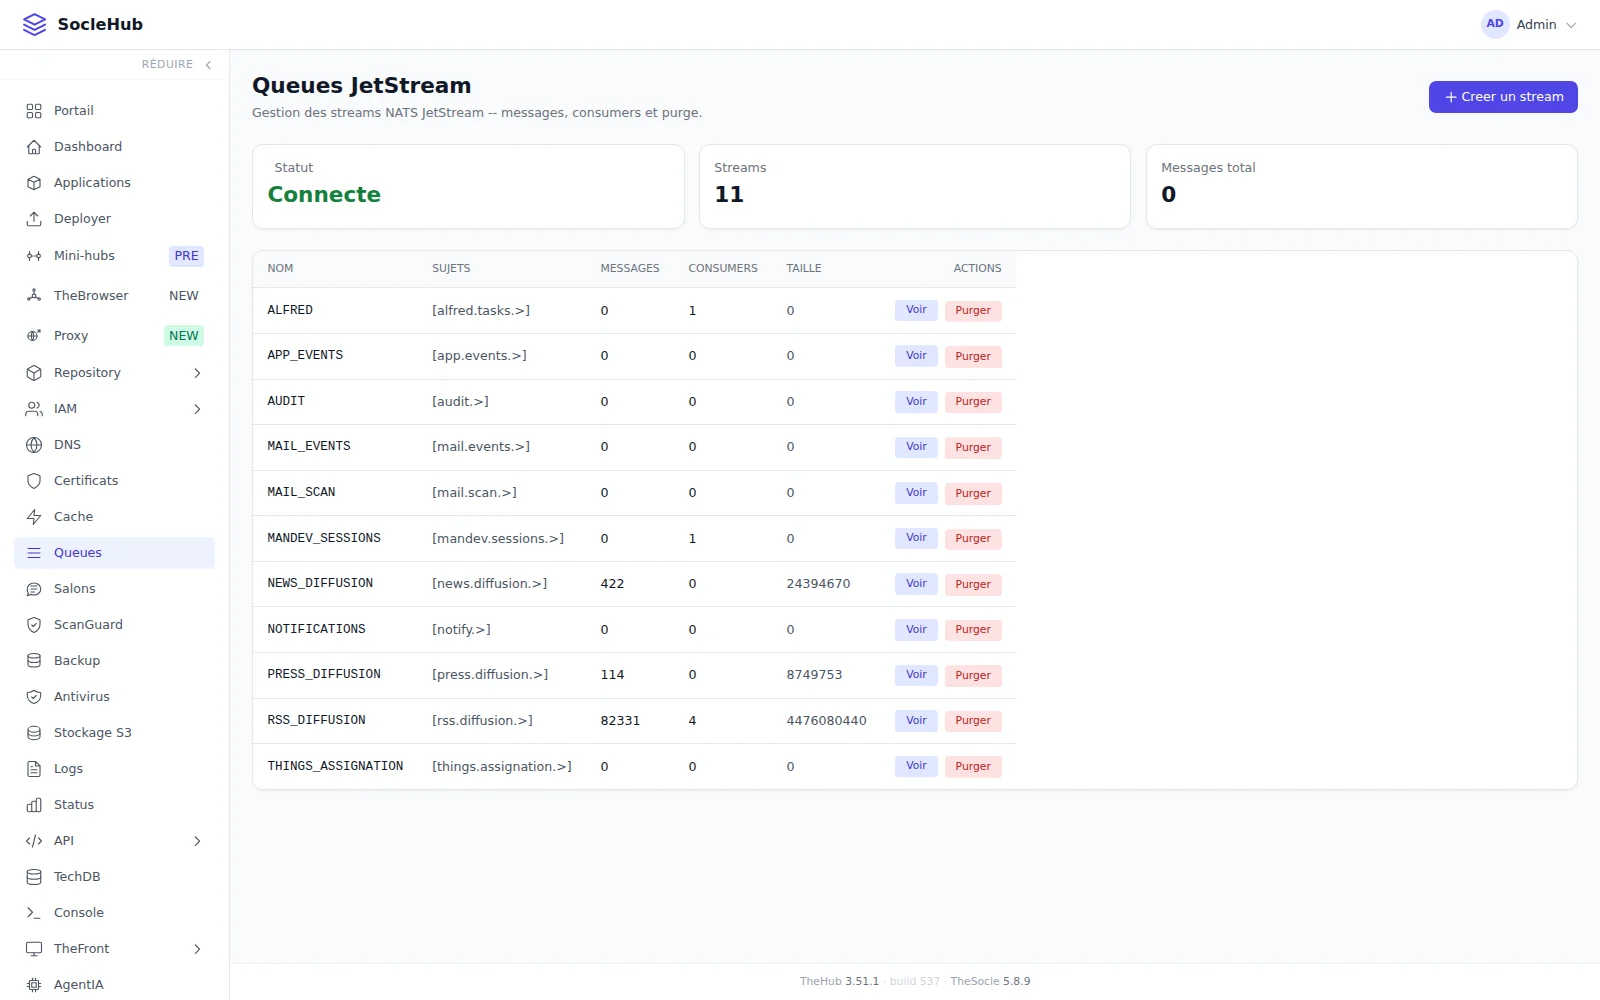Click the TechDB database icon

tap(34, 877)
